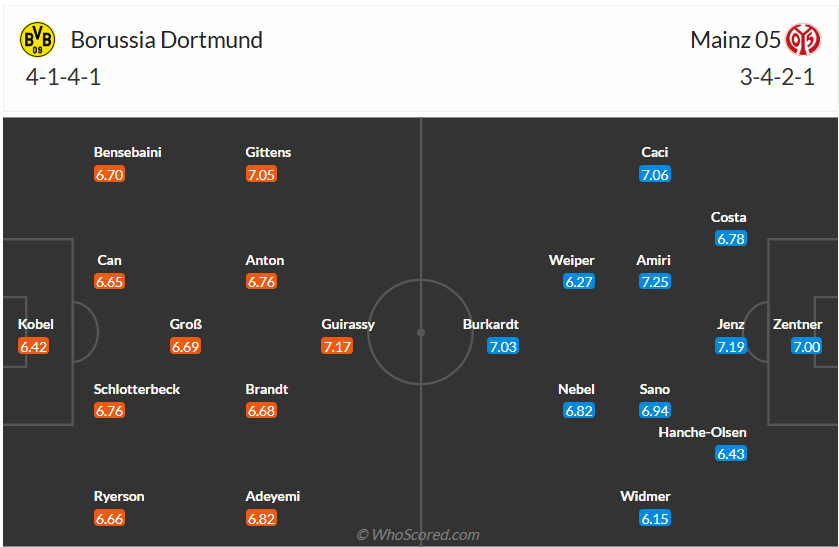
Task: Click the Borussia Dortmund club crest
Action: point(38,40)
